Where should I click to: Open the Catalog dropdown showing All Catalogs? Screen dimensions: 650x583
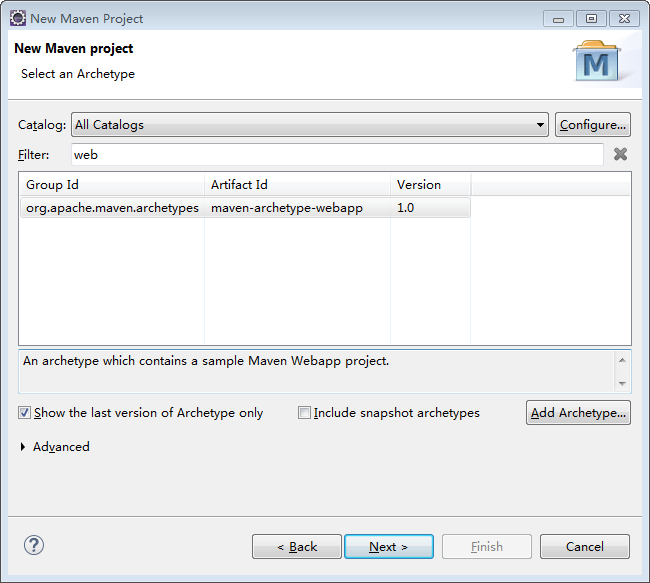(x=310, y=124)
